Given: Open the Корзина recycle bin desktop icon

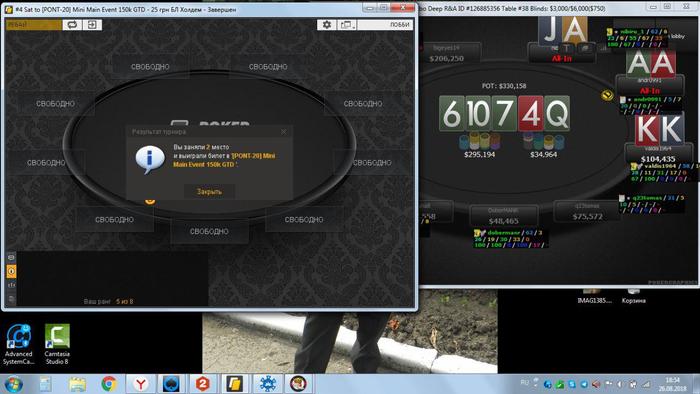Looking at the screenshot, I should point(633,297).
